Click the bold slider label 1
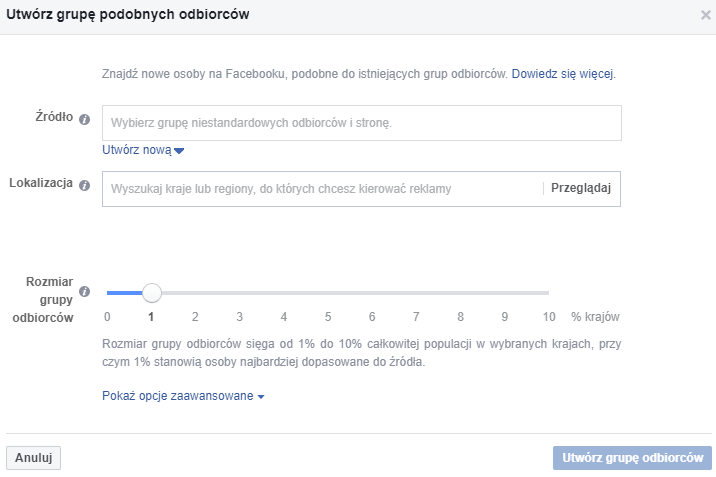716x477 pixels. tap(151, 317)
